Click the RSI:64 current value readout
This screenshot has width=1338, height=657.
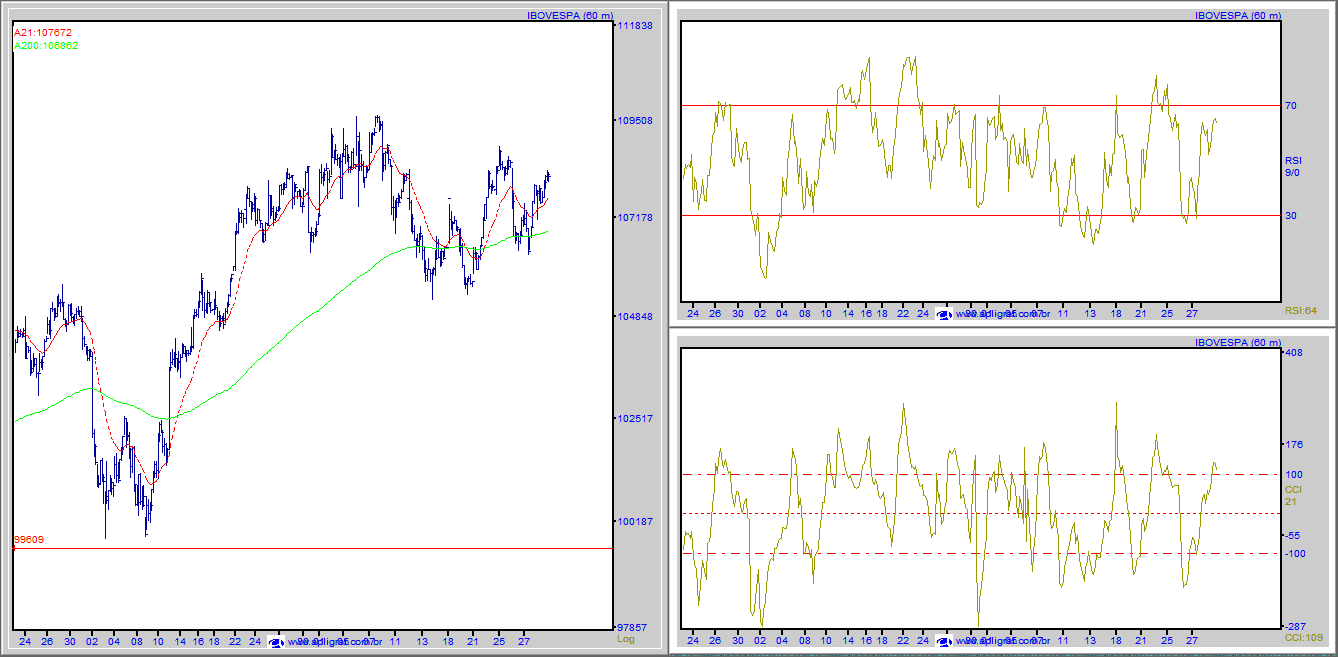1301,312
